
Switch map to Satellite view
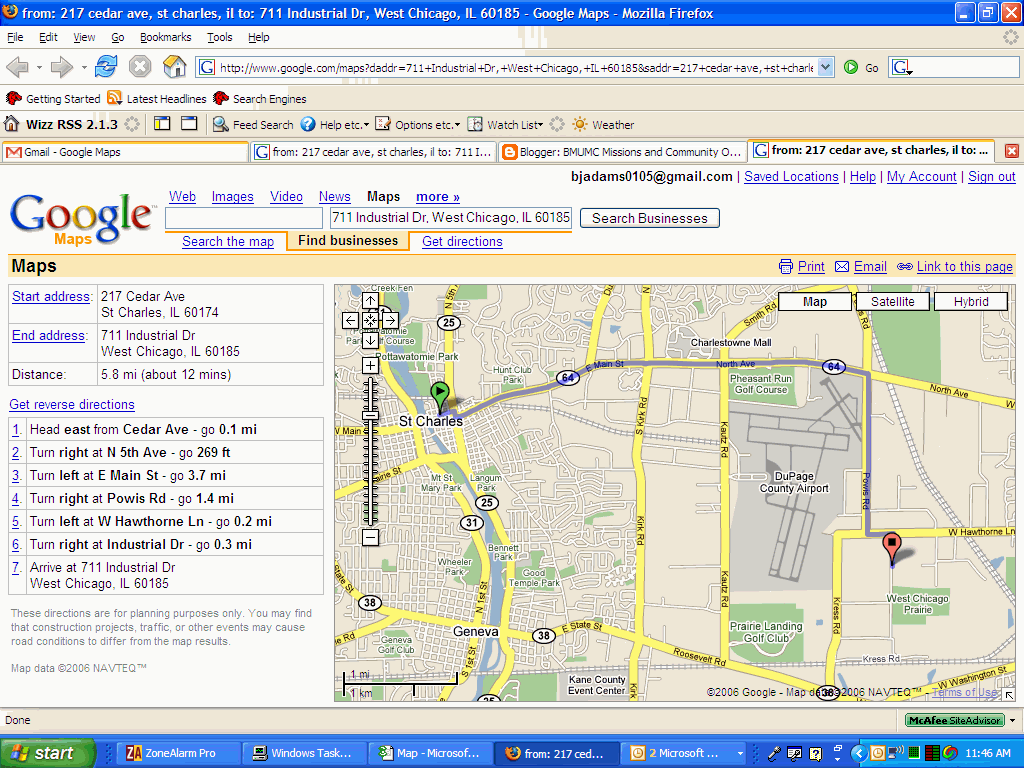(892, 302)
